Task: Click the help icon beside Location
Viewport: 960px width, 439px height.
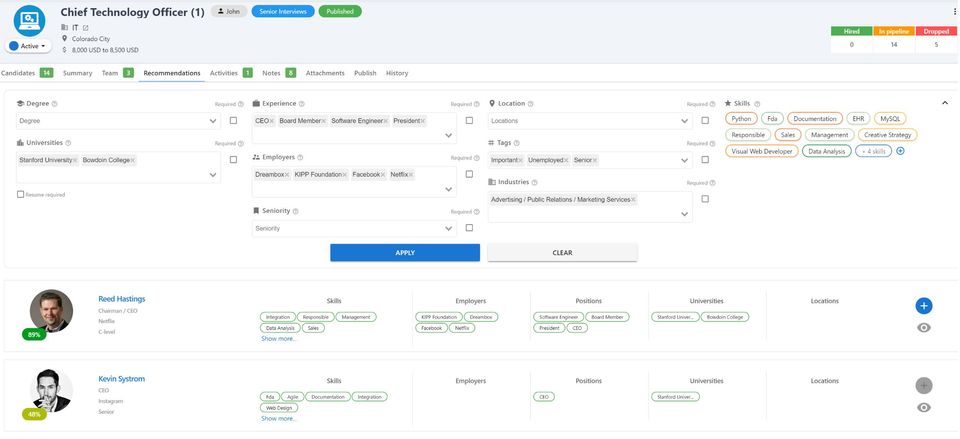Action: tap(530, 104)
